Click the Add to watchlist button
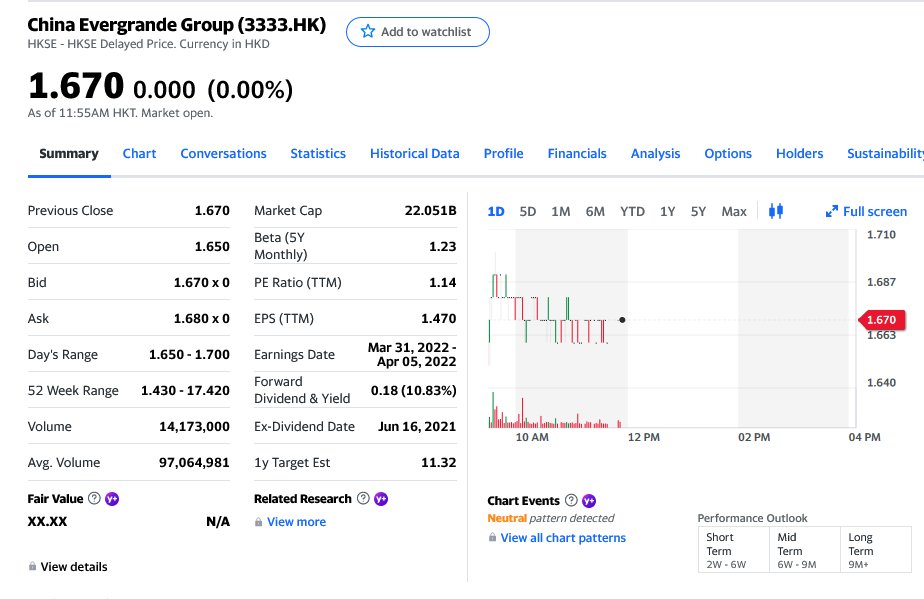 pyautogui.click(x=418, y=32)
